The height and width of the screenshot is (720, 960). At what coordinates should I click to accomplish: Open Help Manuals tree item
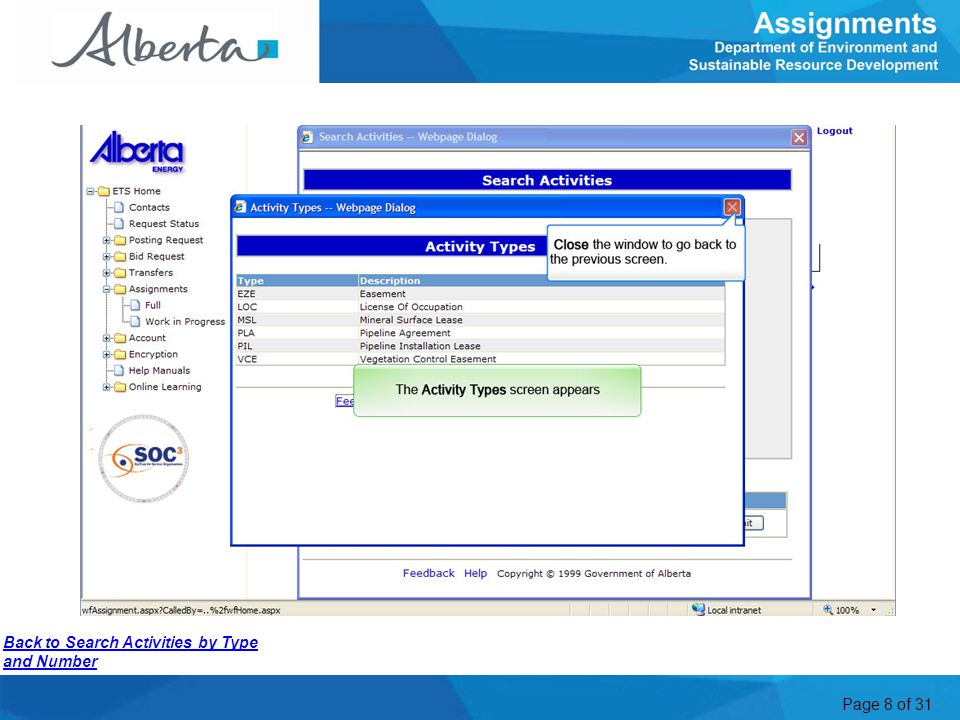159,370
